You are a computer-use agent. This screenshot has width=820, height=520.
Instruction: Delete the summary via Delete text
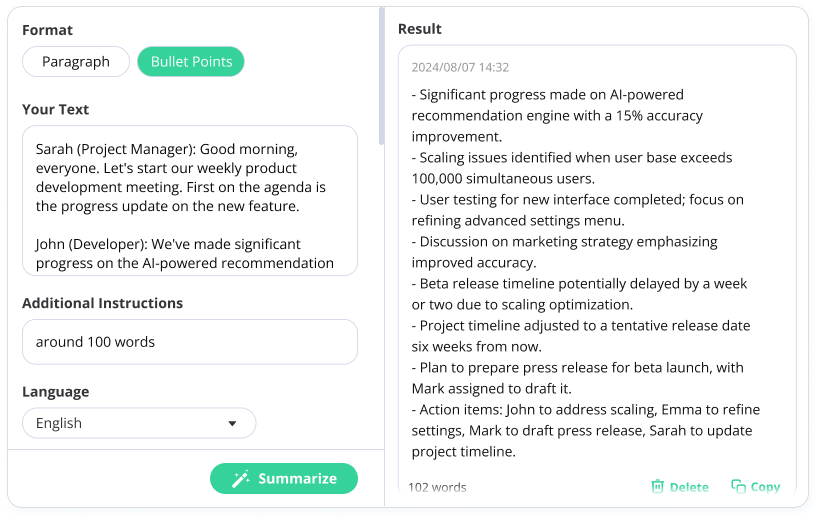[689, 487]
